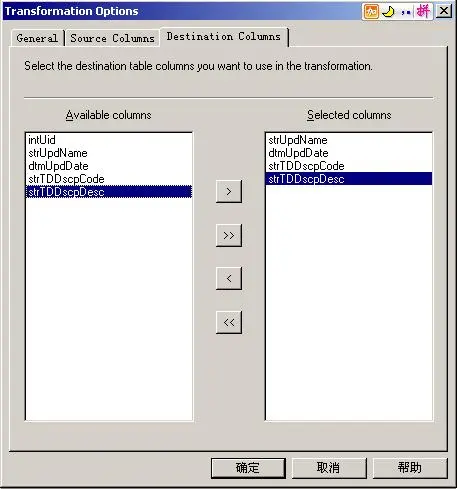Click the punctuation dots IME icon
The height and width of the screenshot is (489, 458).
point(405,13)
